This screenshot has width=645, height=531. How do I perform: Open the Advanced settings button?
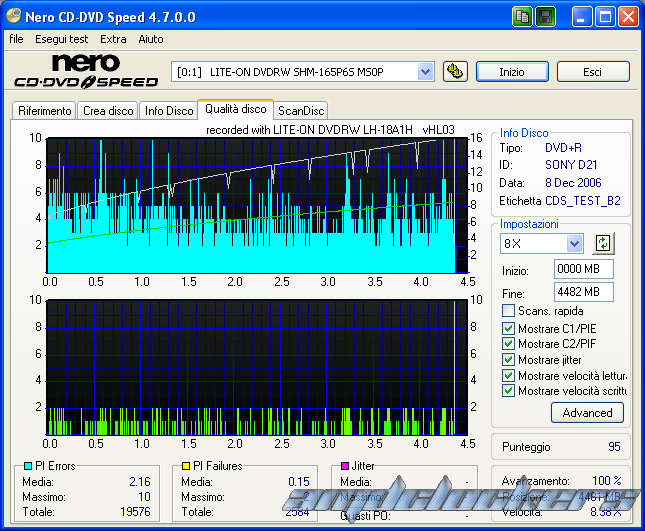pos(587,412)
